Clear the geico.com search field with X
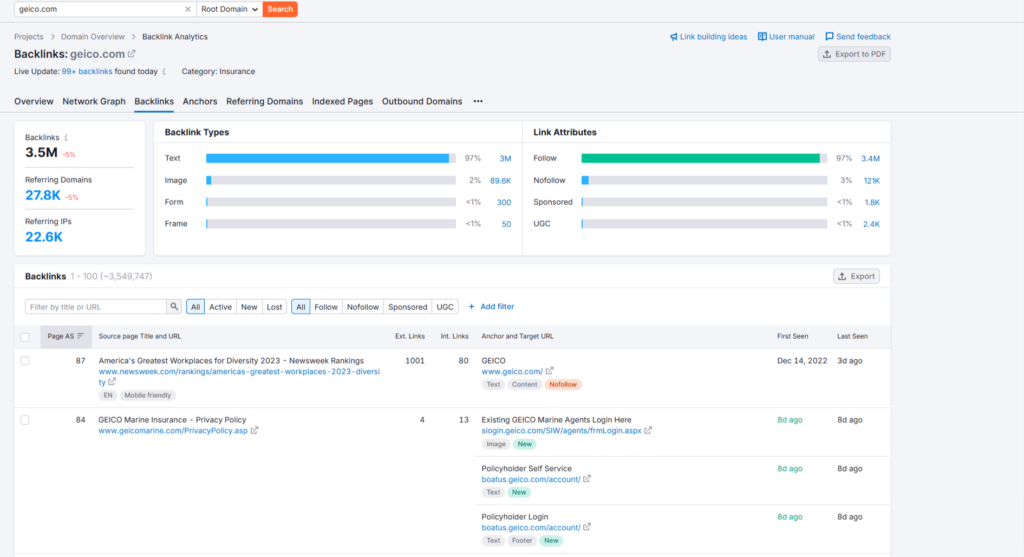 (187, 9)
